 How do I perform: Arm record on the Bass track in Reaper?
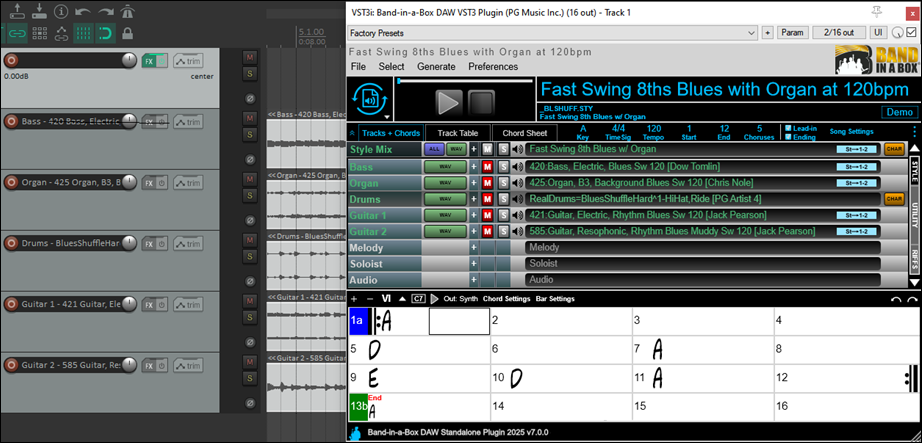pyautogui.click(x=10, y=122)
